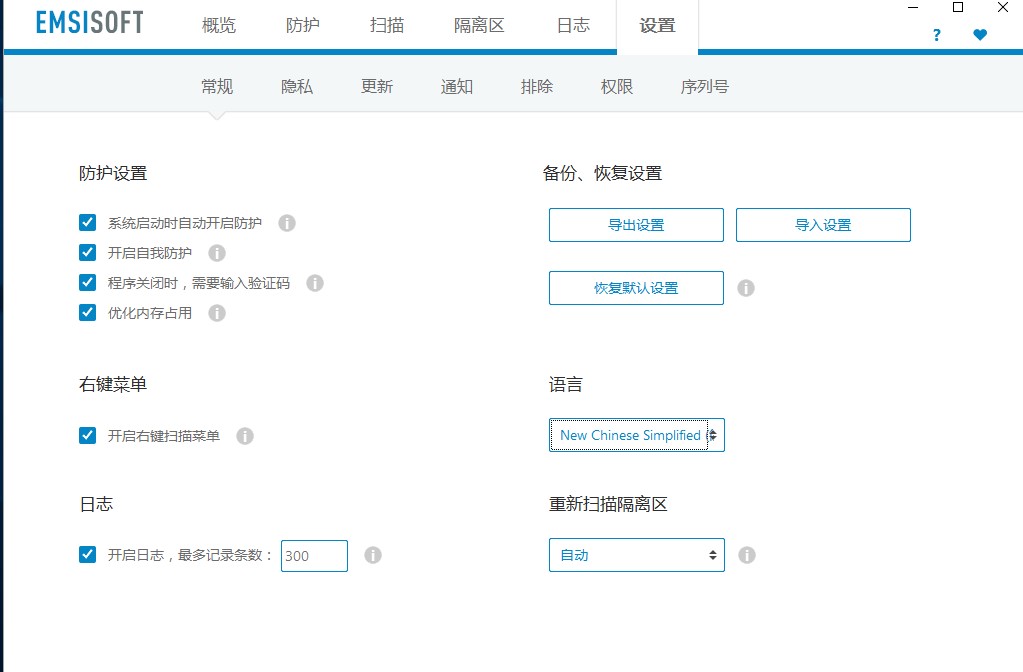This screenshot has width=1023, height=672.
Task: Show info next to 恢复默认设置 button
Action: [x=746, y=288]
